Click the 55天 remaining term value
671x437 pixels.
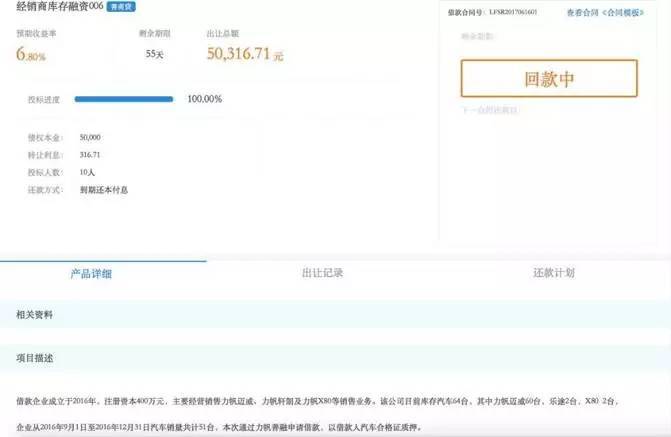tap(154, 54)
